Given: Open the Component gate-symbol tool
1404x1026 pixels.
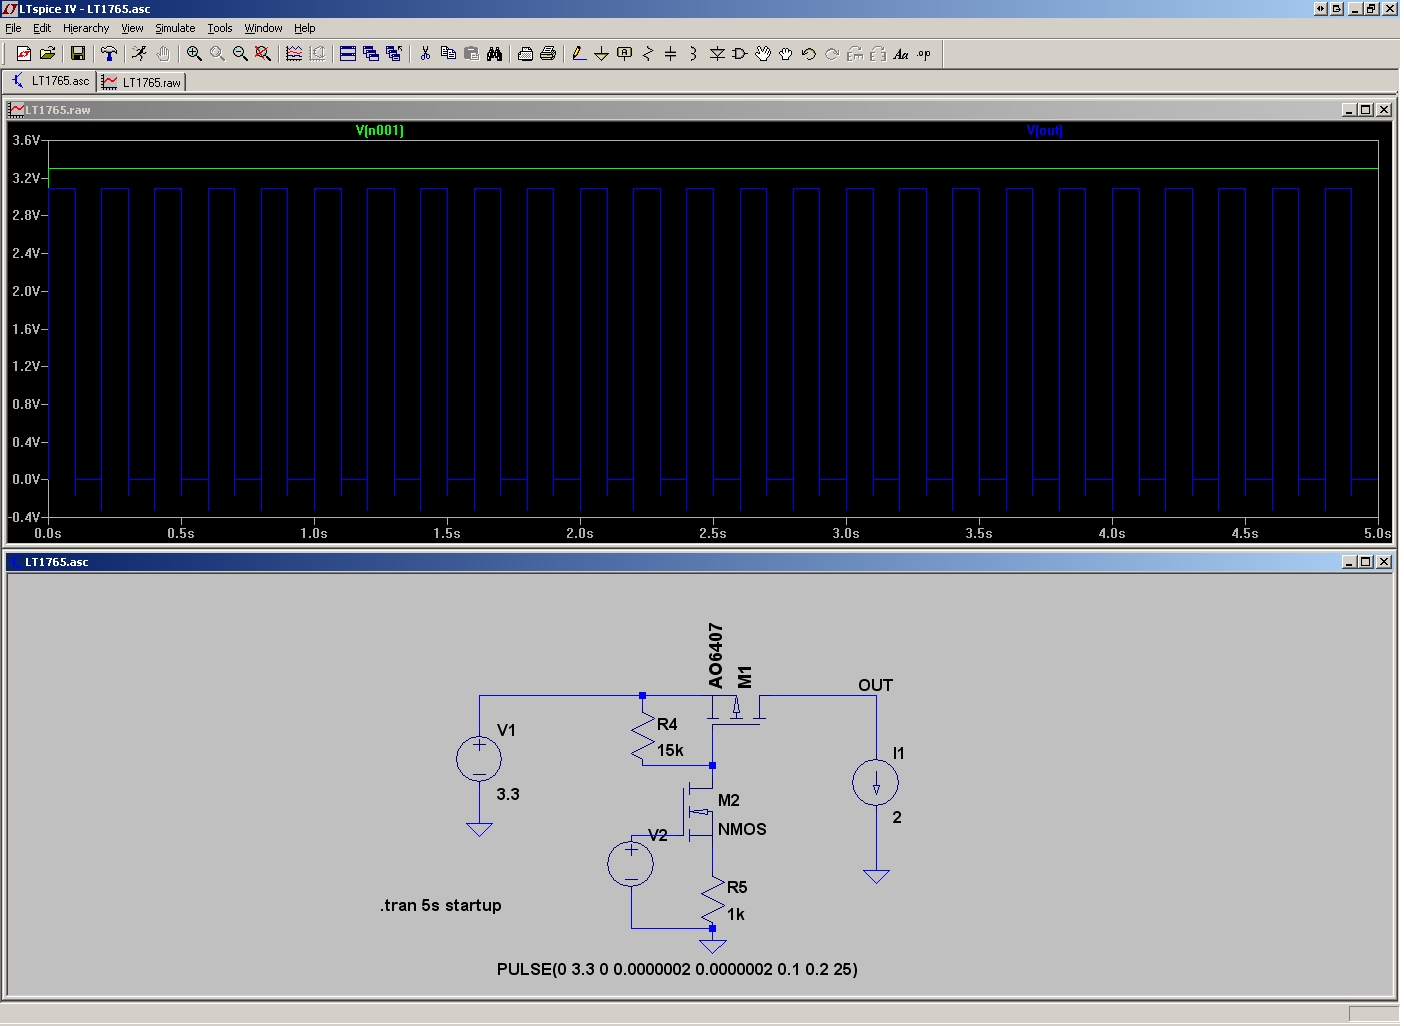Looking at the screenshot, I should [x=740, y=54].
